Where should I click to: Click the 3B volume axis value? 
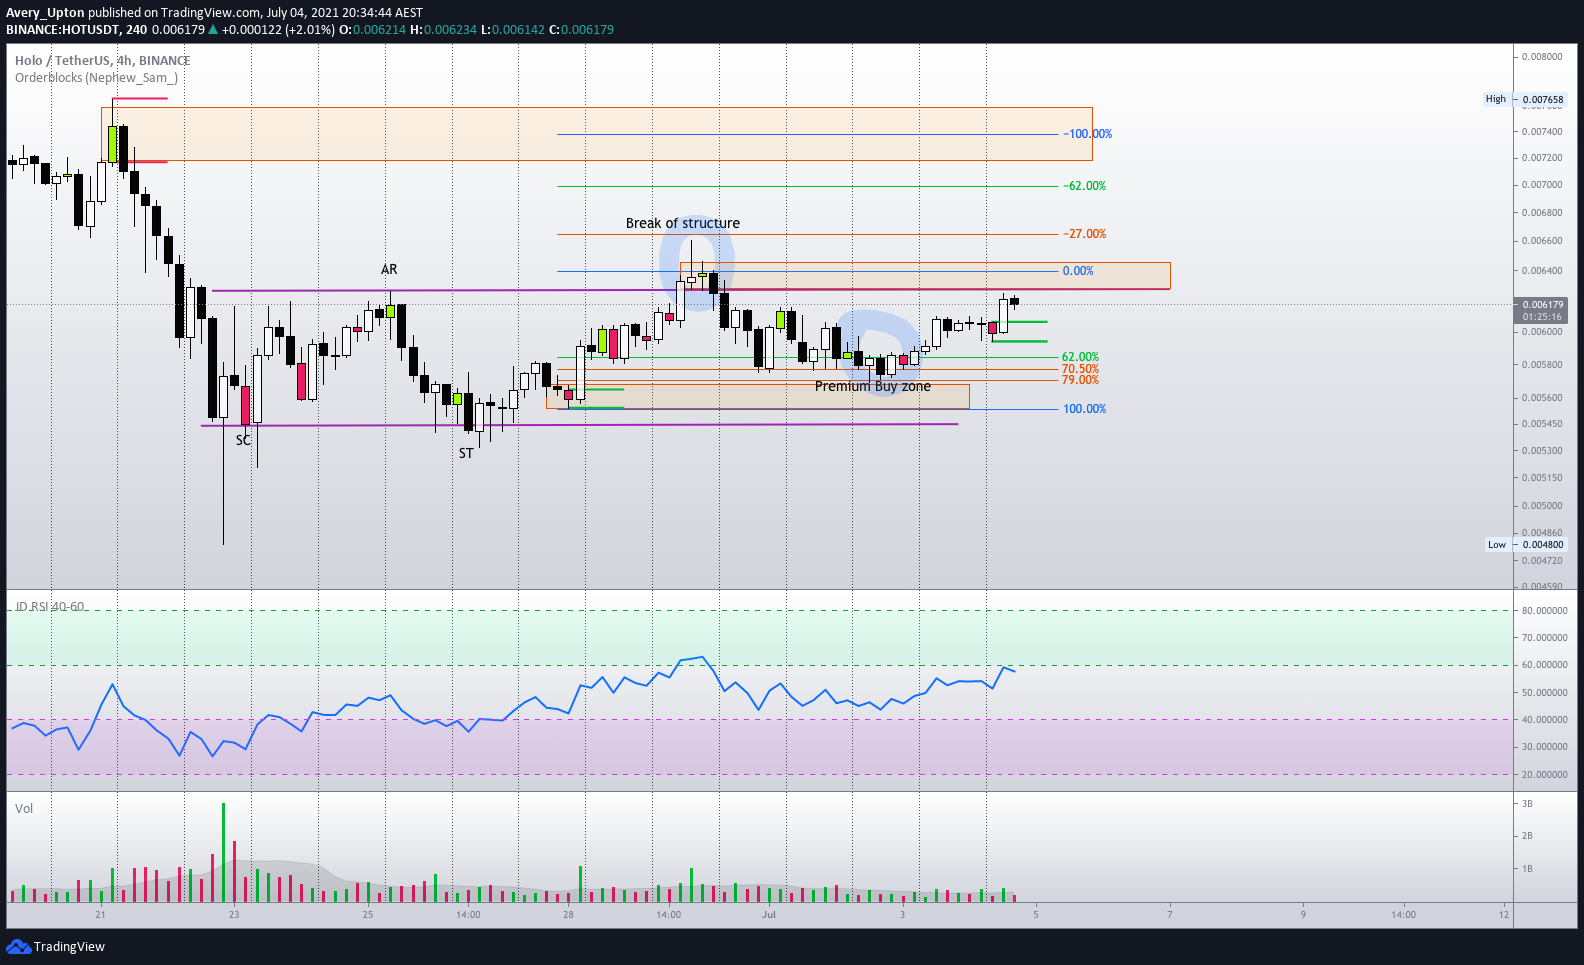coord(1527,804)
